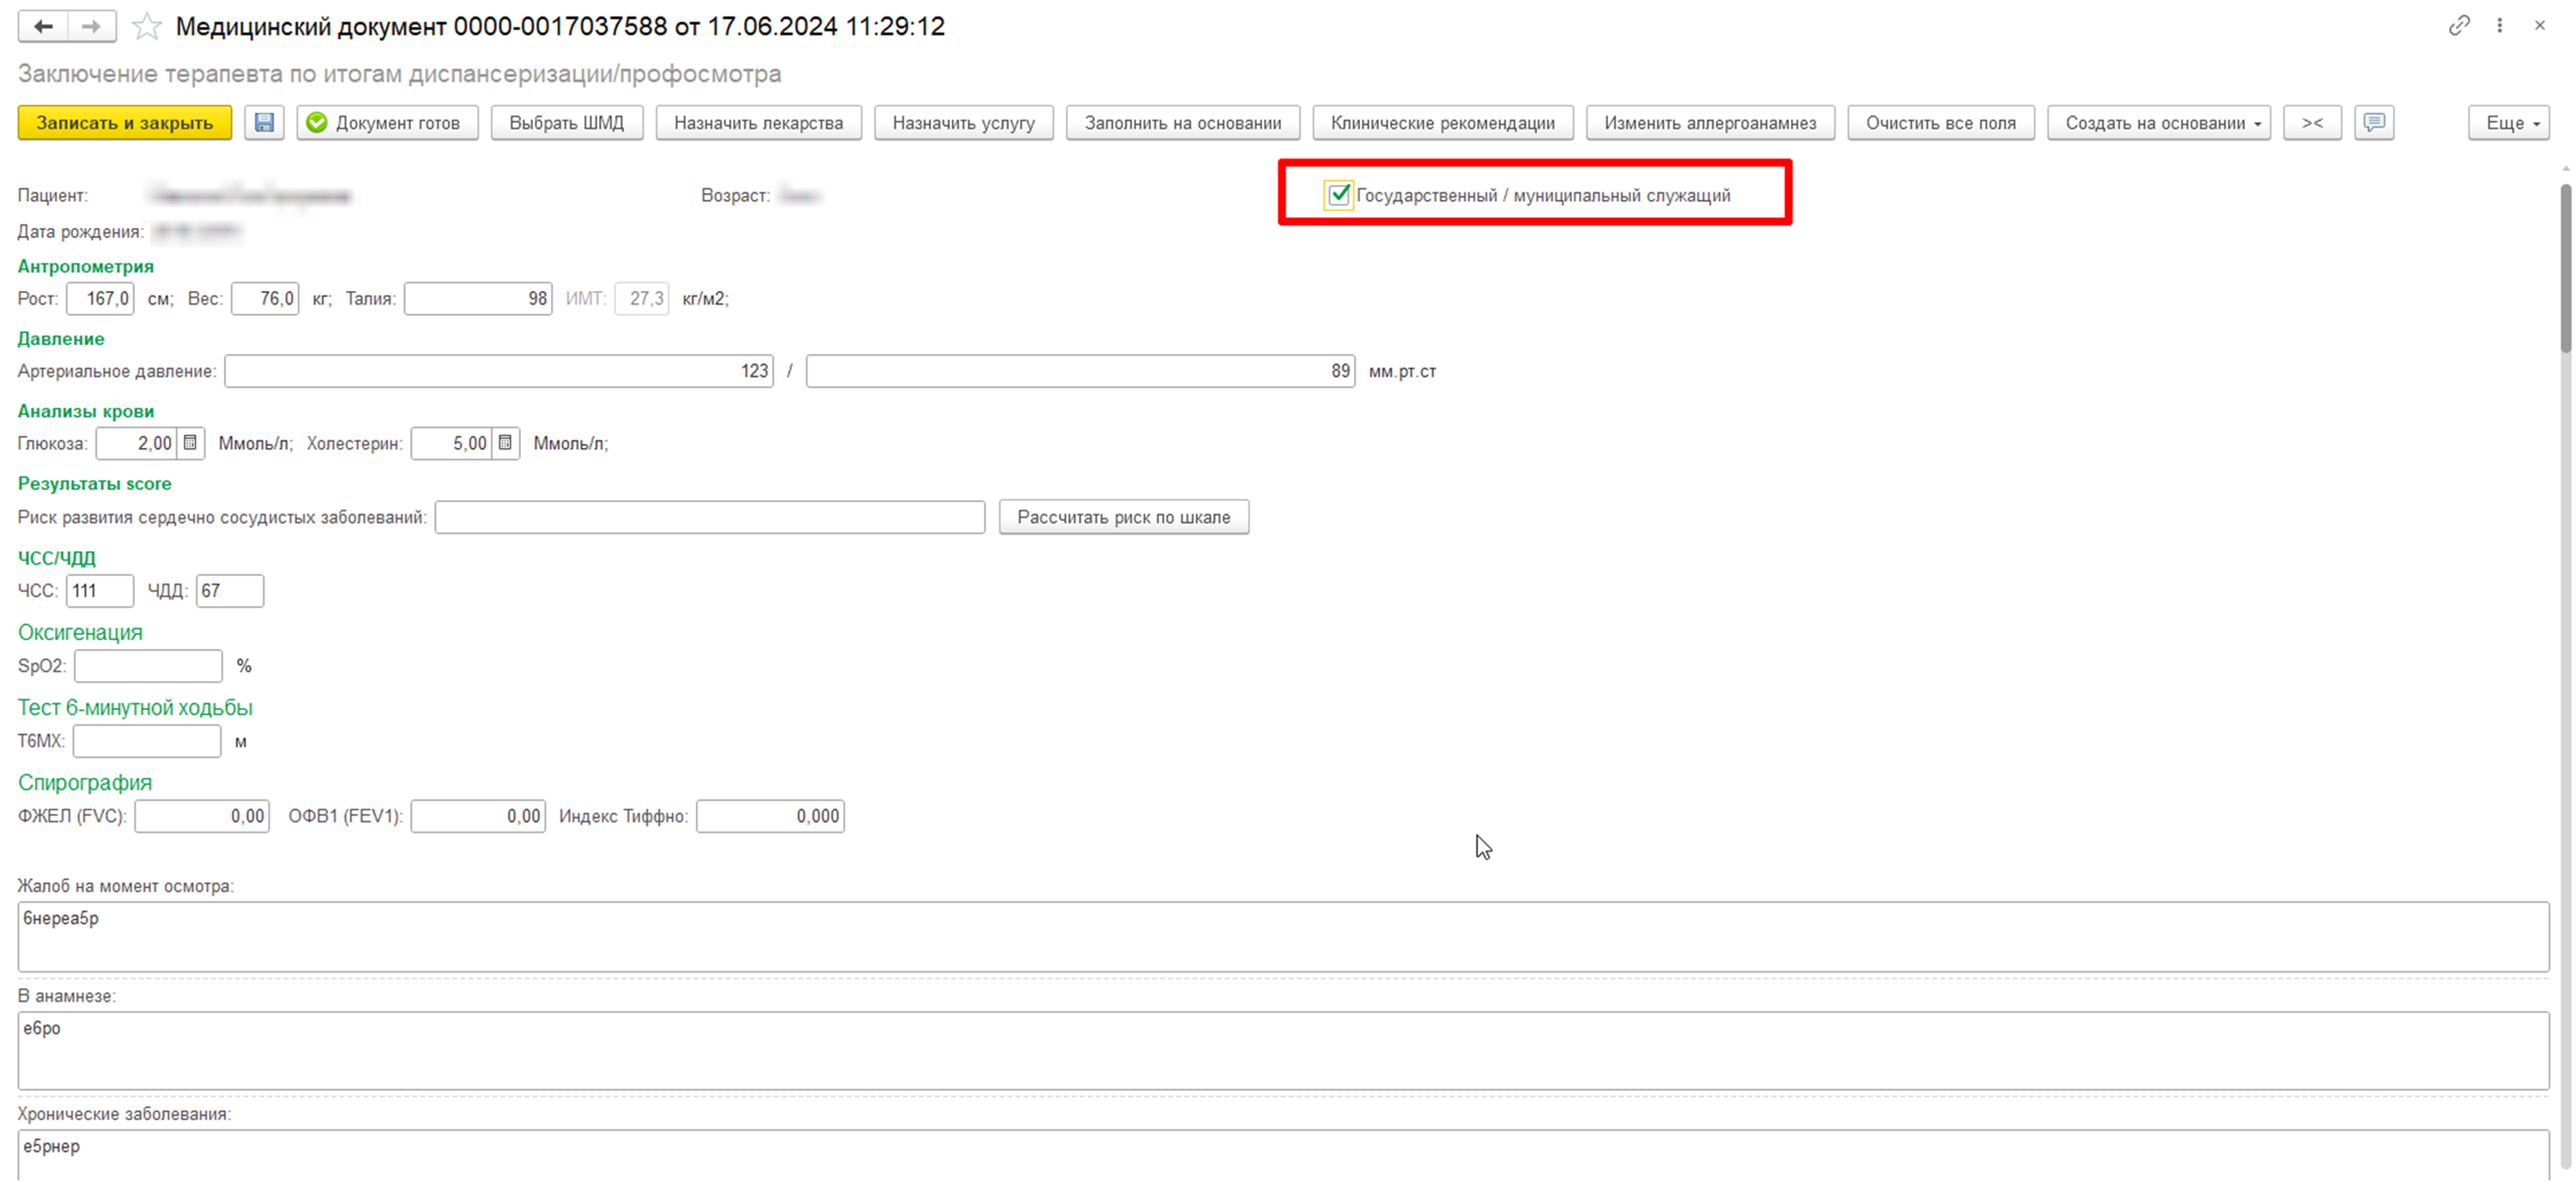Image resolution: width=2576 pixels, height=1182 pixels.
Task: Uncheck Государственный / муниципальный служащий checkbox
Action: tap(1338, 195)
